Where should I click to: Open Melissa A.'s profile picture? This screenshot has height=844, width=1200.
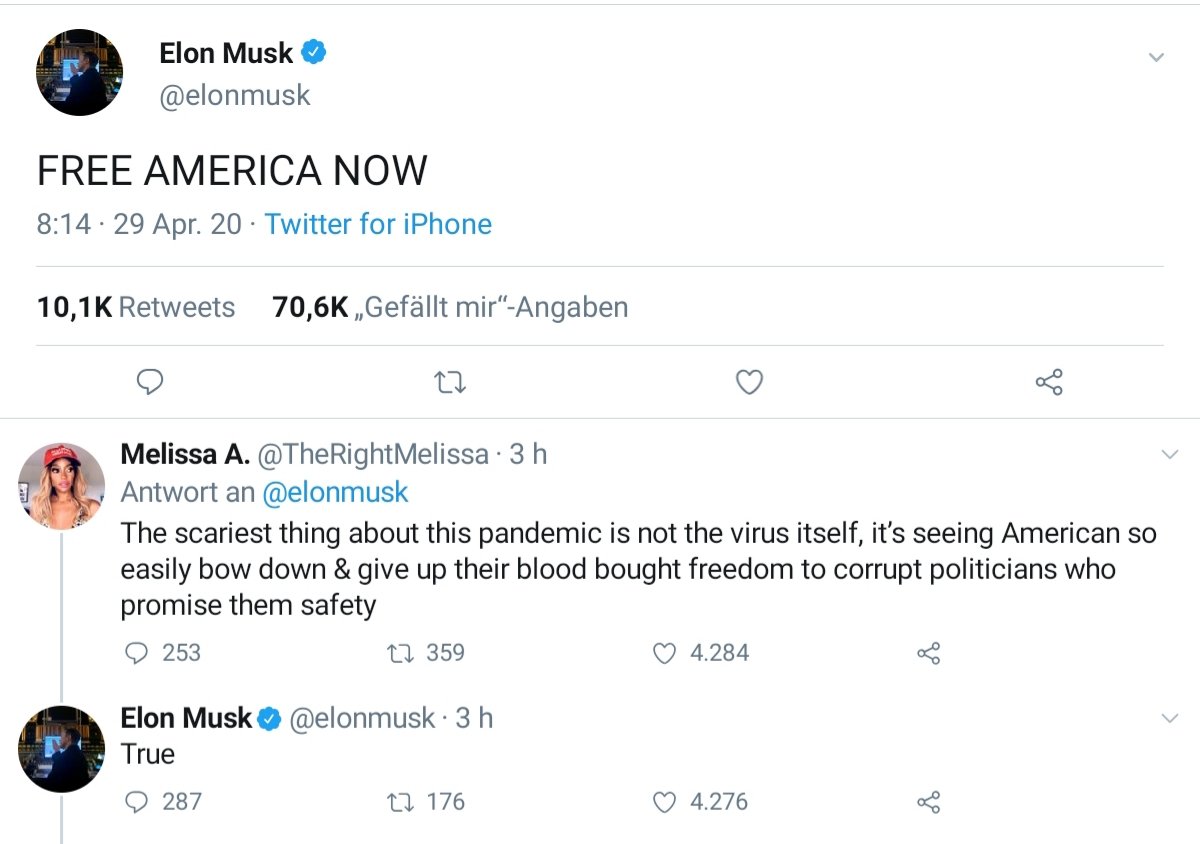coord(61,485)
